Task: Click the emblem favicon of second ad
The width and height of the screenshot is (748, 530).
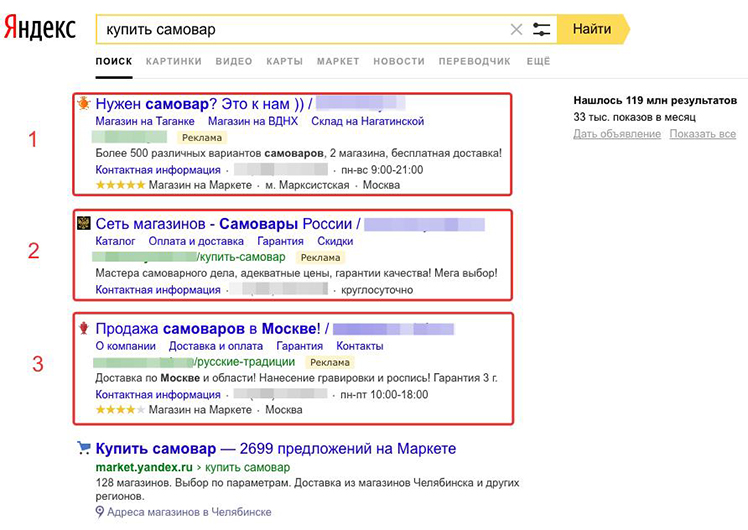Action: pyautogui.click(x=84, y=223)
